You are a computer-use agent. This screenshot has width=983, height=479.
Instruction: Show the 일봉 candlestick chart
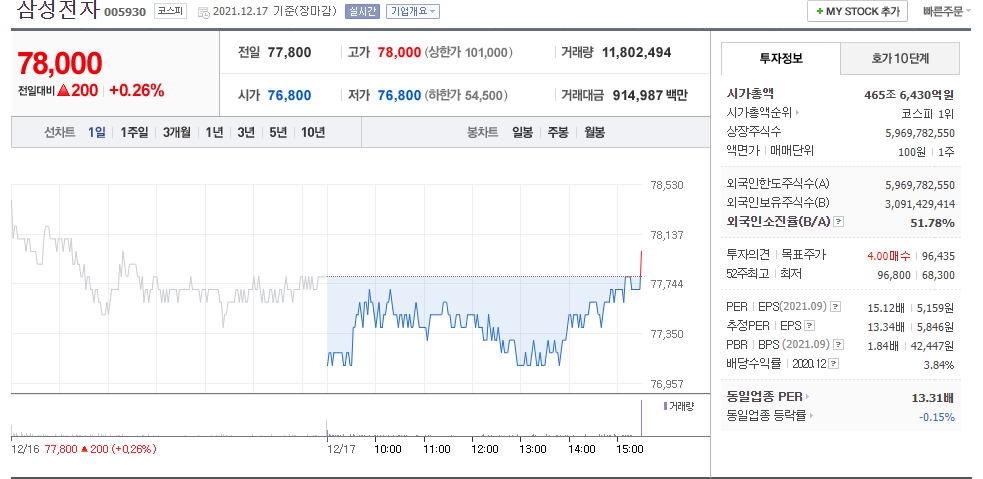[x=522, y=132]
